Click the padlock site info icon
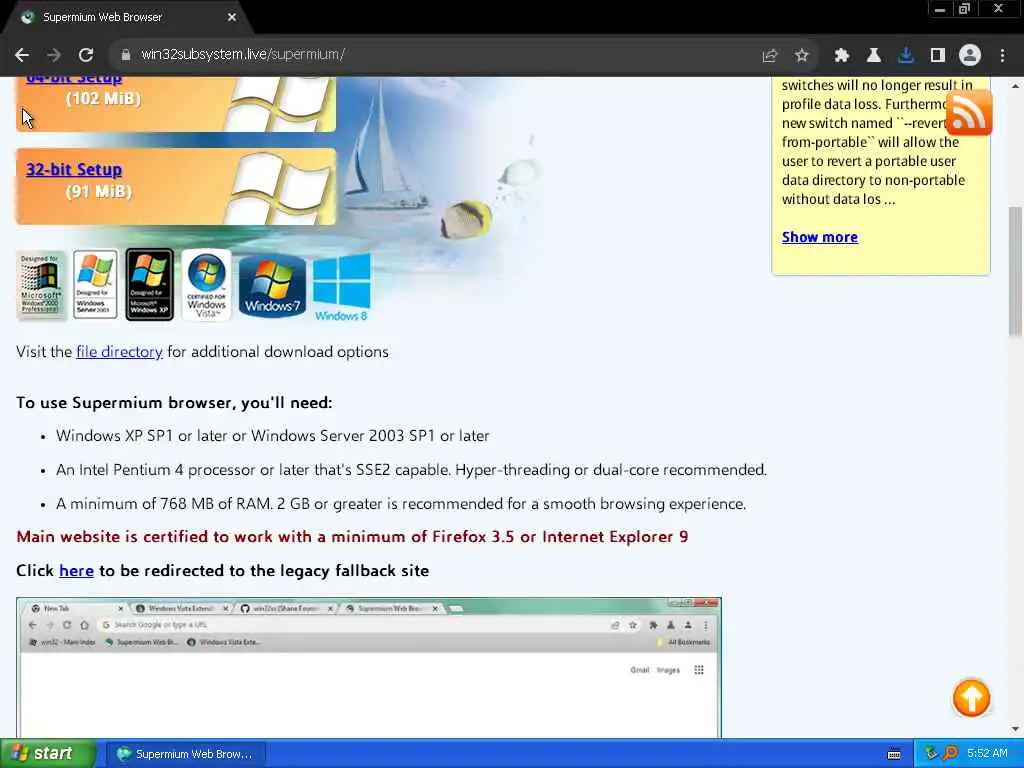The height and width of the screenshot is (768, 1024). point(125,55)
